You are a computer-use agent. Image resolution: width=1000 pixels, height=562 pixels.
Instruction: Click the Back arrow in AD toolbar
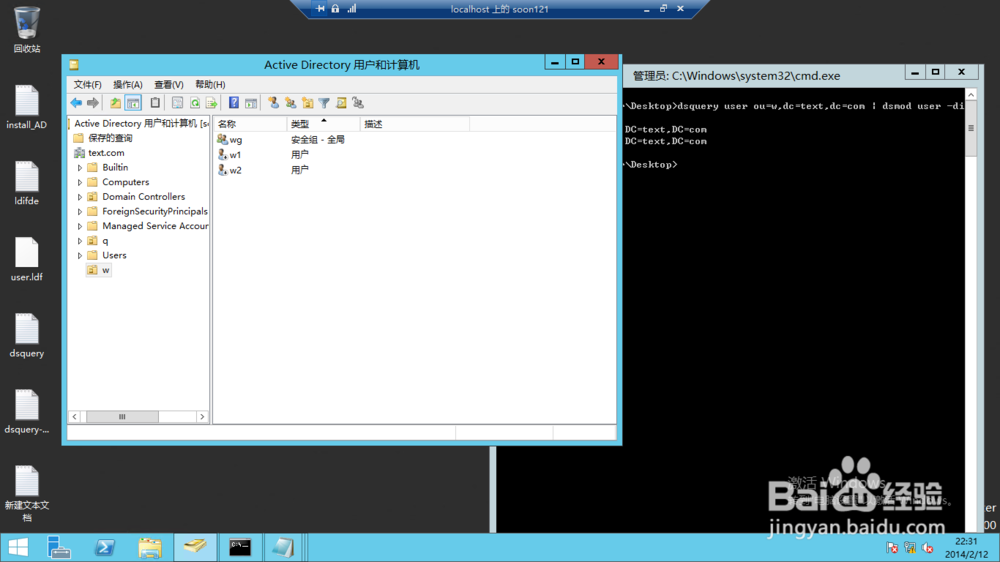(76, 103)
